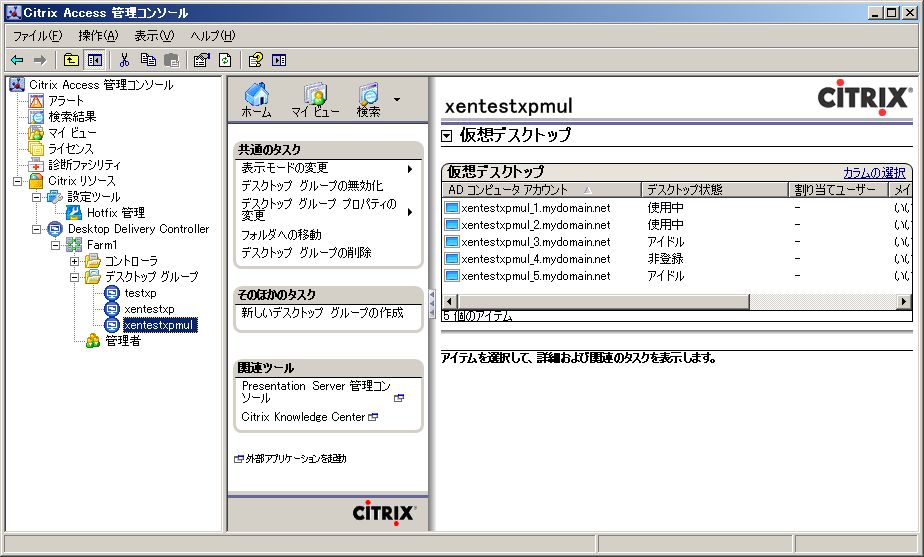Select the アラート tree node
Viewport: 924px width, 557px height.
(x=65, y=101)
